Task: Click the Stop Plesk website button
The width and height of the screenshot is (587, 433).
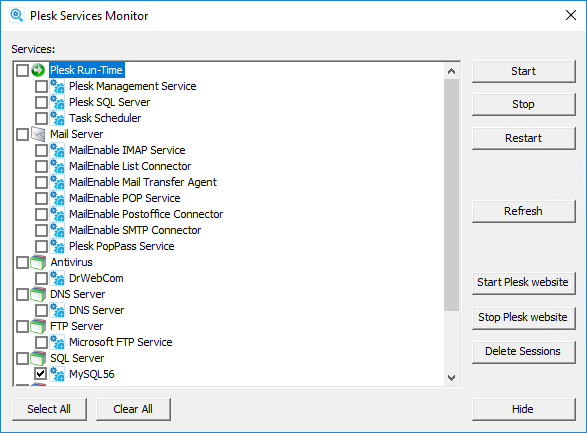Action: point(523,317)
